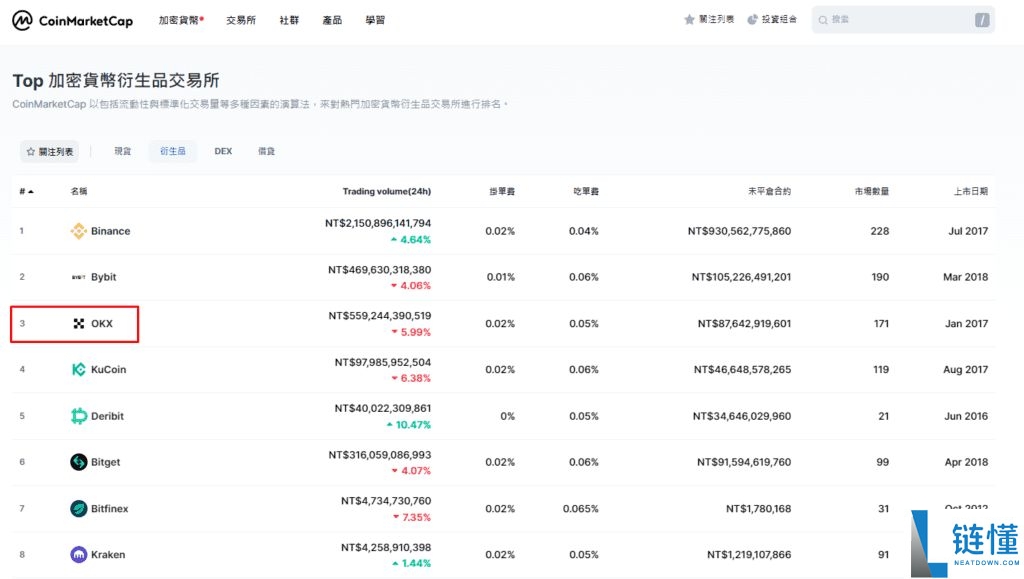Image resolution: width=1024 pixels, height=579 pixels.
Task: Sort by 吃單費 column header
Action: click(x=586, y=191)
